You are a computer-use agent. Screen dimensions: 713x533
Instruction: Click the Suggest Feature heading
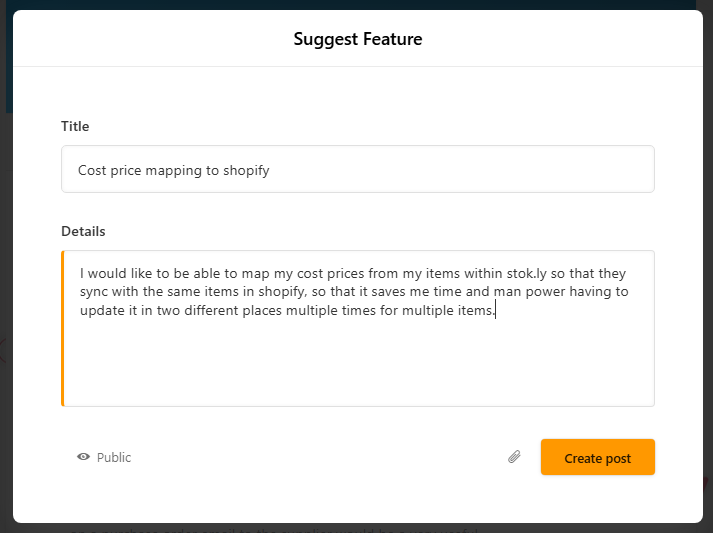point(357,40)
